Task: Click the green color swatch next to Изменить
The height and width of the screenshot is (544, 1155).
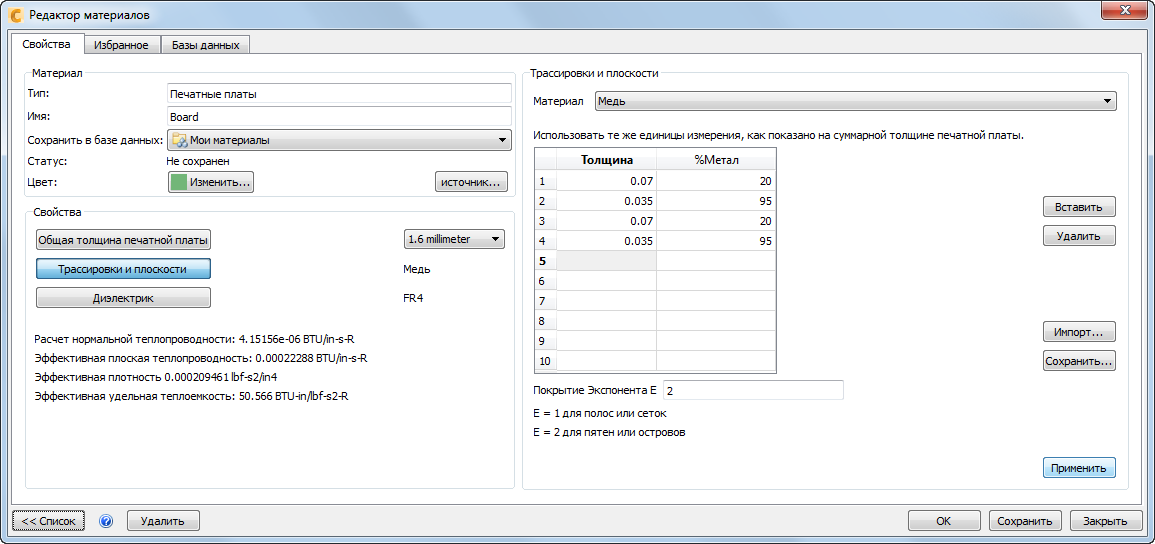Action: click(x=178, y=182)
